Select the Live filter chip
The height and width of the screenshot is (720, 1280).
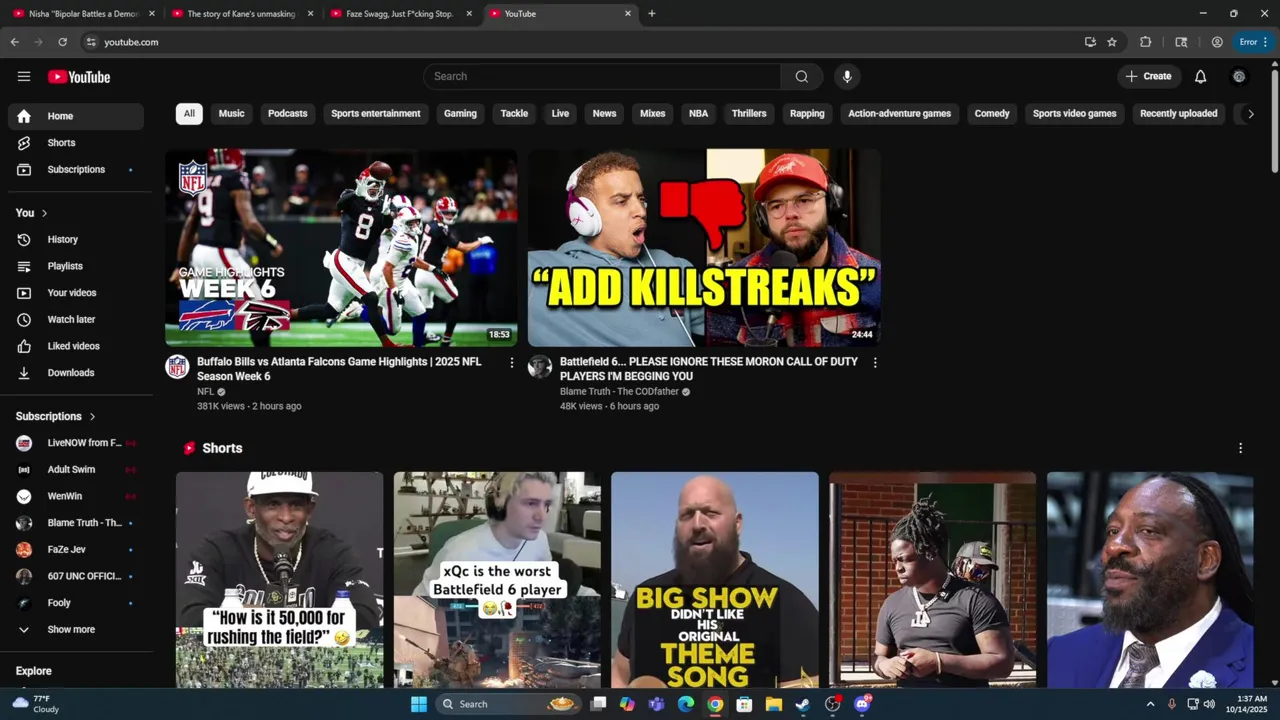(x=560, y=114)
